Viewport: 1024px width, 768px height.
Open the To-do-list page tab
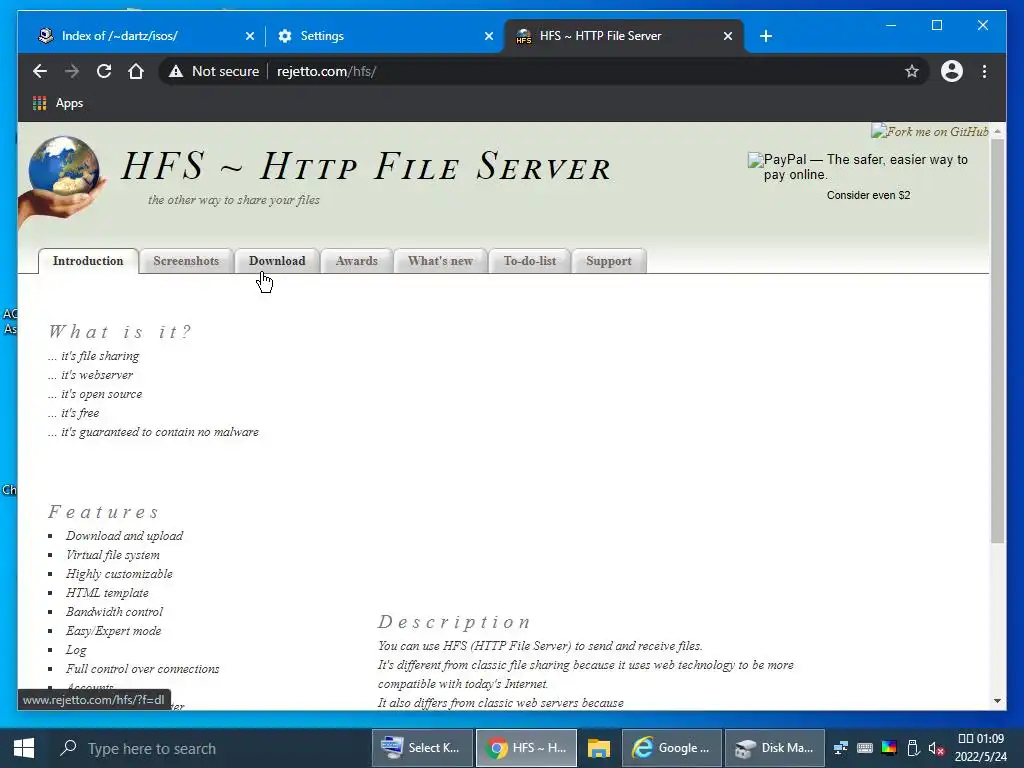530,261
